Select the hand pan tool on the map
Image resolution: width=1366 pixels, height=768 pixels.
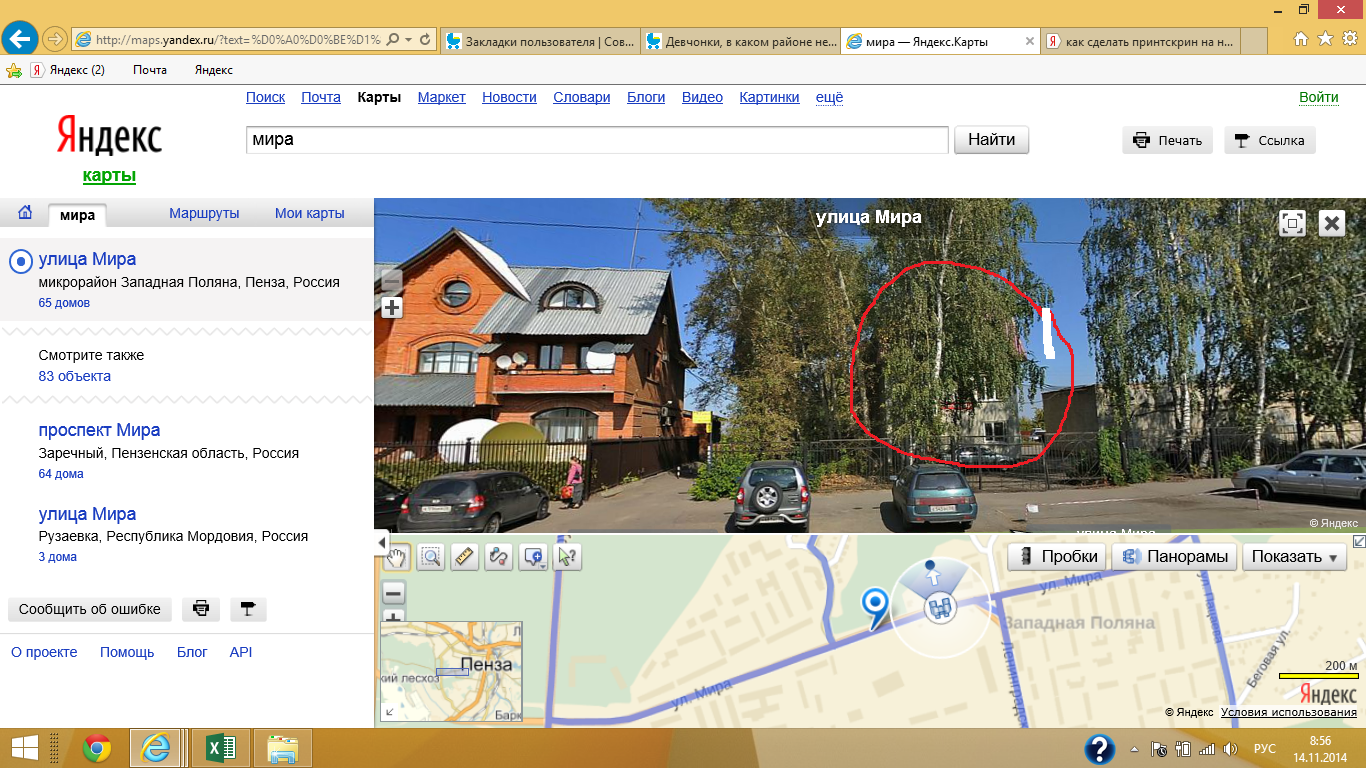point(398,557)
